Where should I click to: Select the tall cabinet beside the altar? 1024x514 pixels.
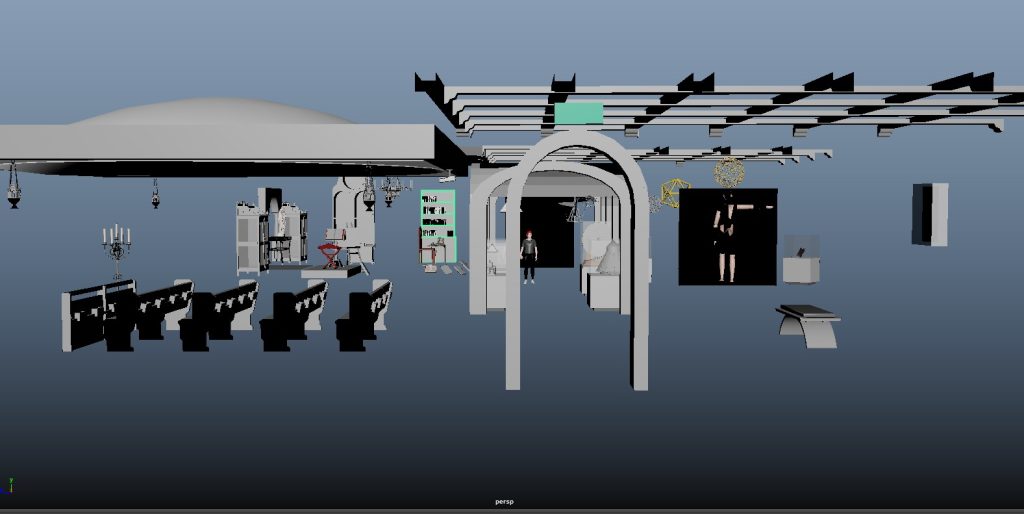click(x=253, y=238)
